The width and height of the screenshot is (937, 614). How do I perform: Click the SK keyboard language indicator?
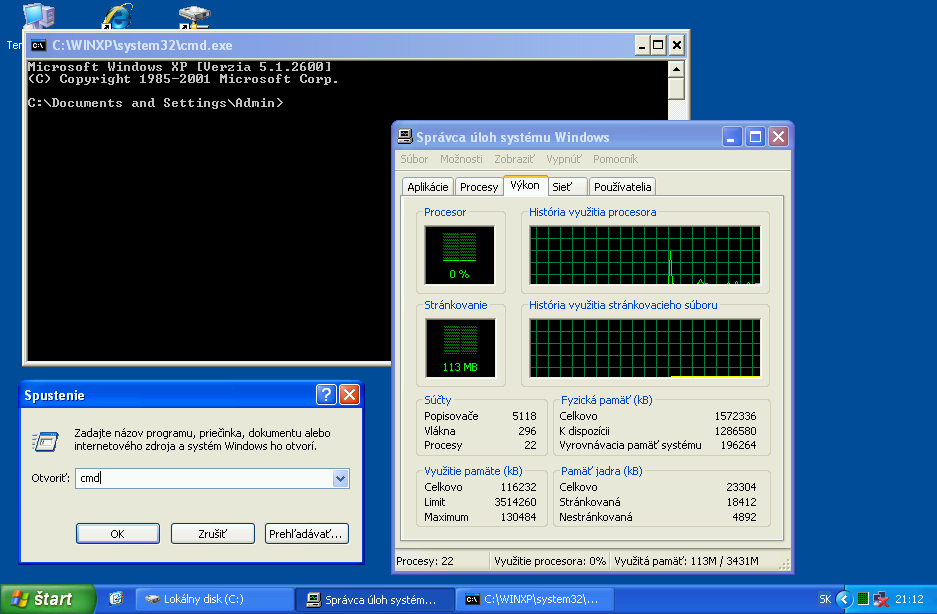825,599
